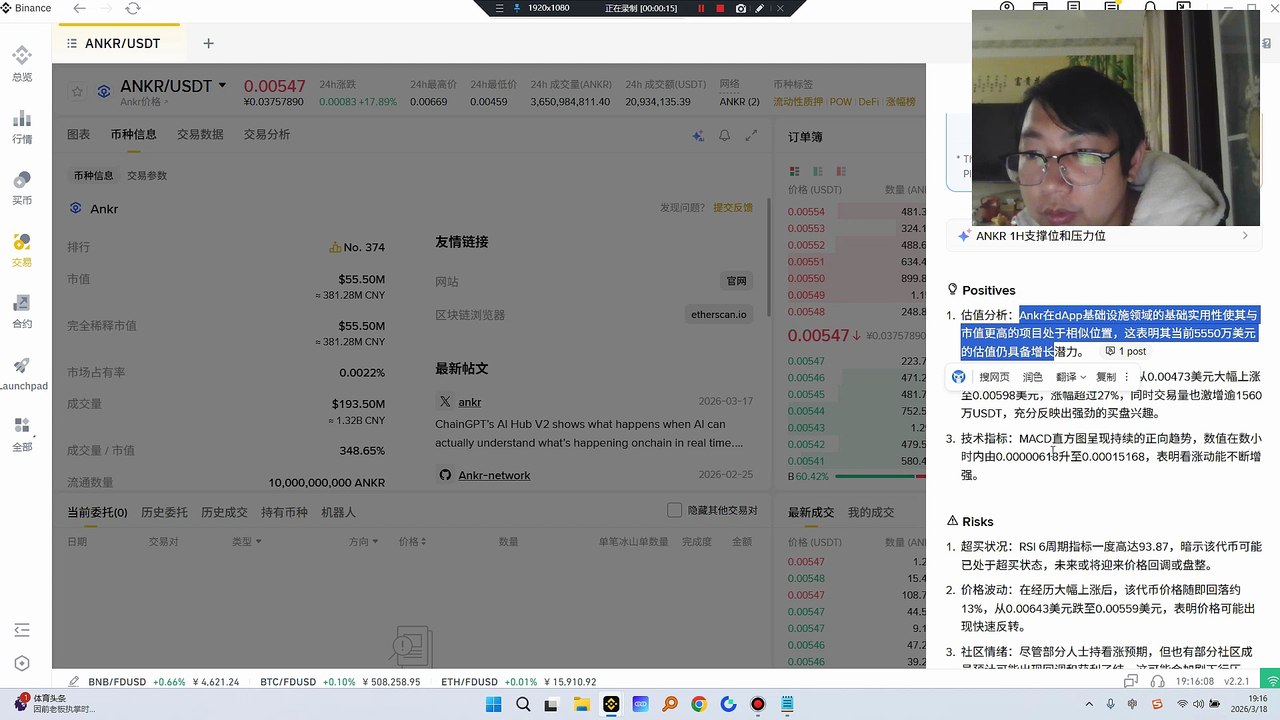Pin the recorder toolbar

point(517,8)
